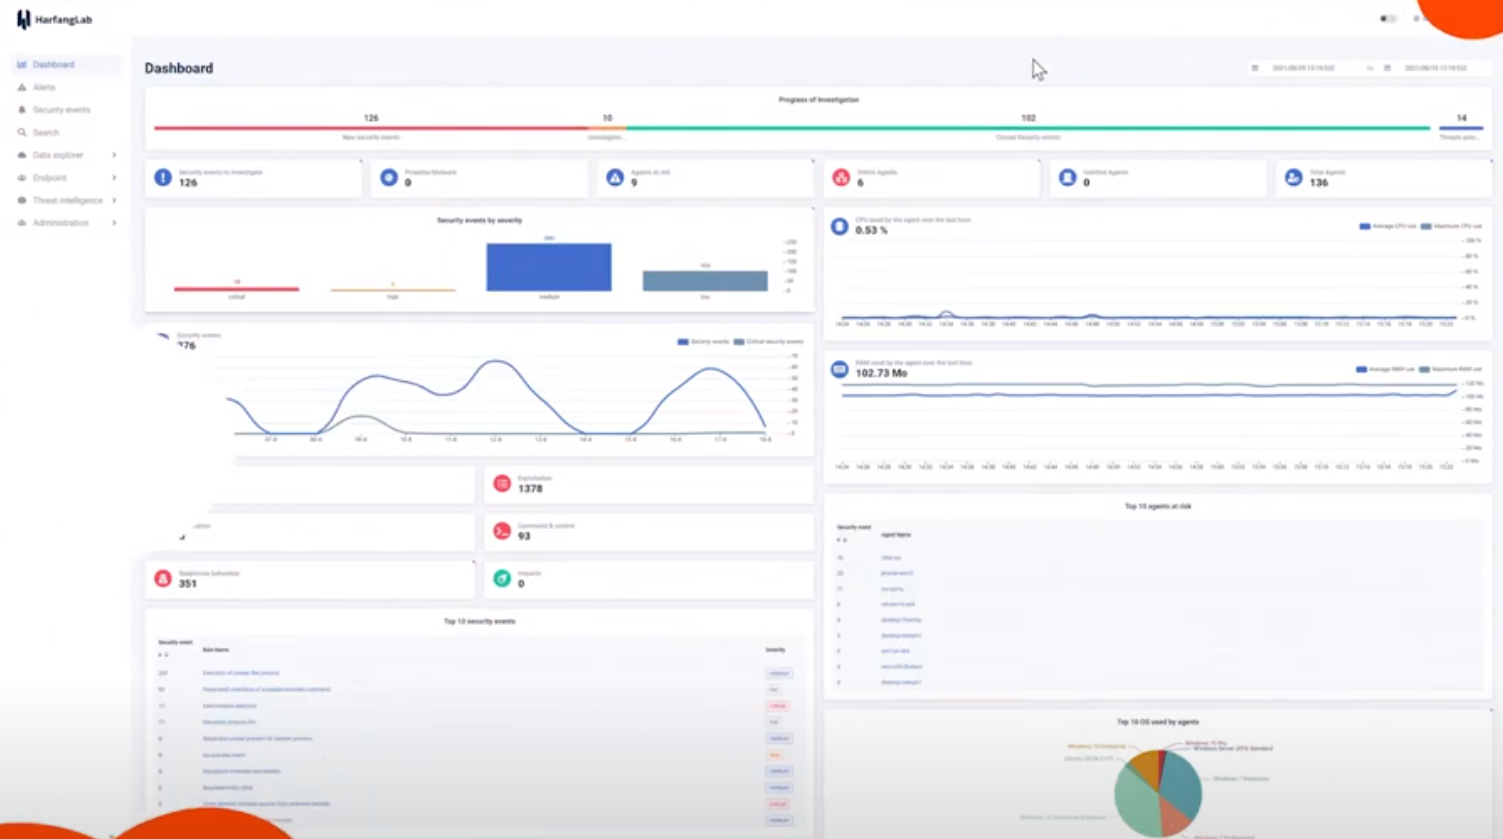Click the Security events to investigate alert icon

[x=162, y=177]
